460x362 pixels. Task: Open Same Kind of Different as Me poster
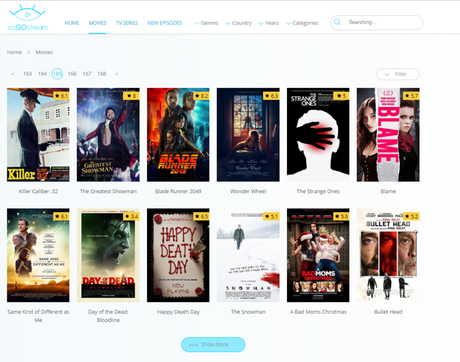(38, 255)
